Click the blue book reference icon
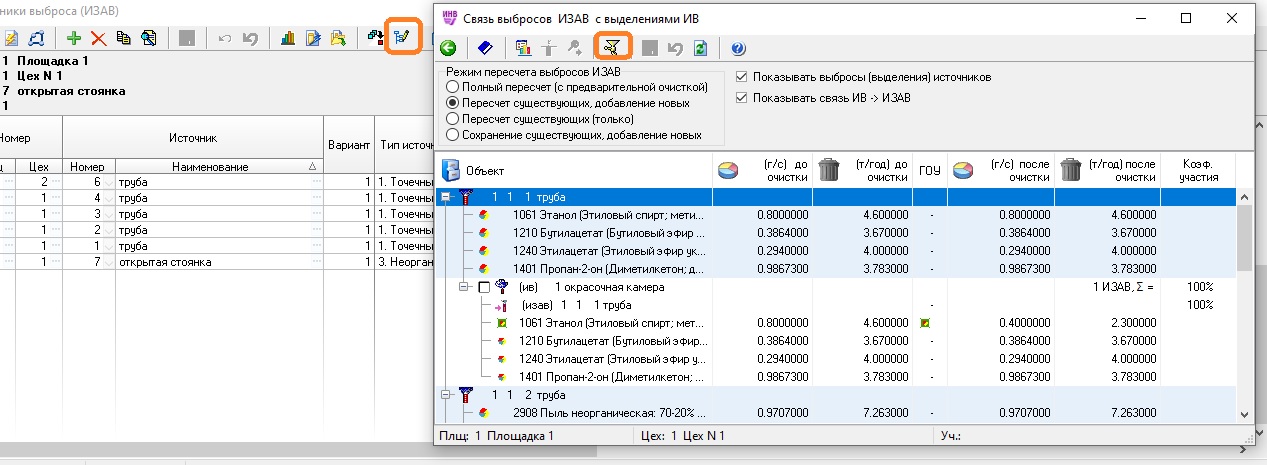 tap(484, 47)
